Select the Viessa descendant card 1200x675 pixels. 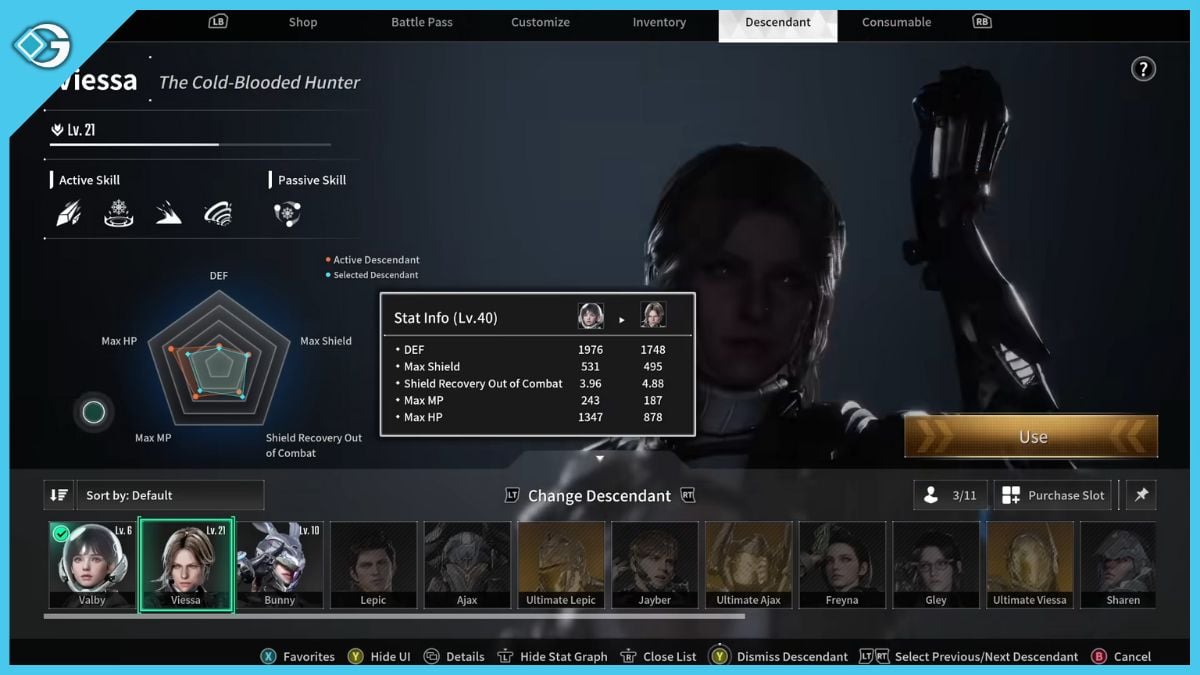(186, 565)
